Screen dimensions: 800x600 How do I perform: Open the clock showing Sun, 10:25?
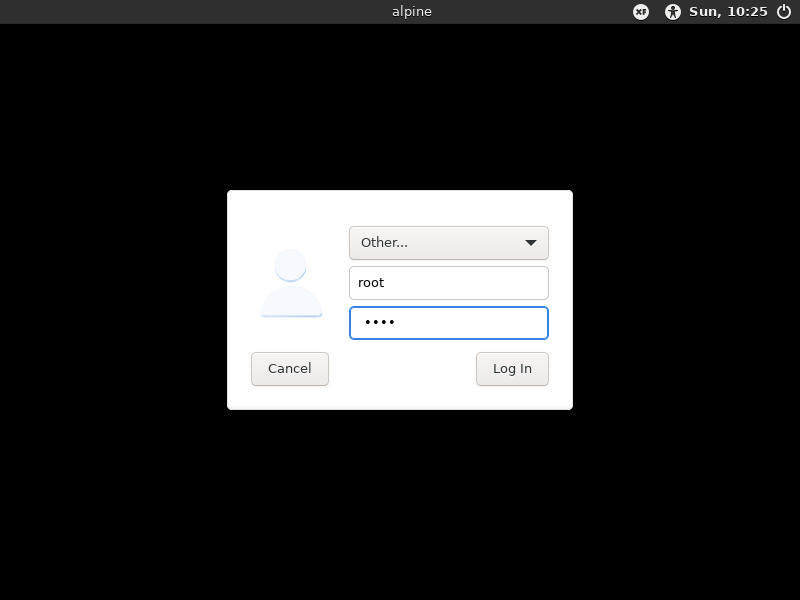[727, 12]
